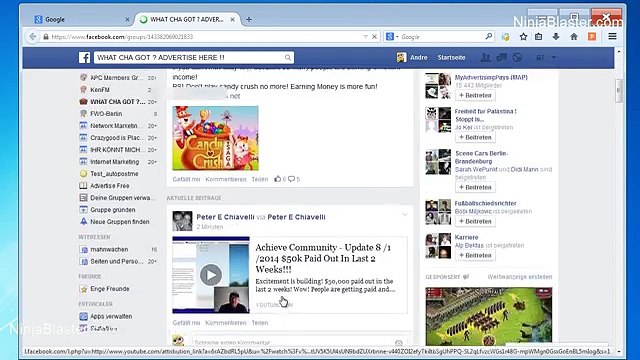Open the Facebook account dropdown arrow
640x360 pixels.
tap(554, 58)
